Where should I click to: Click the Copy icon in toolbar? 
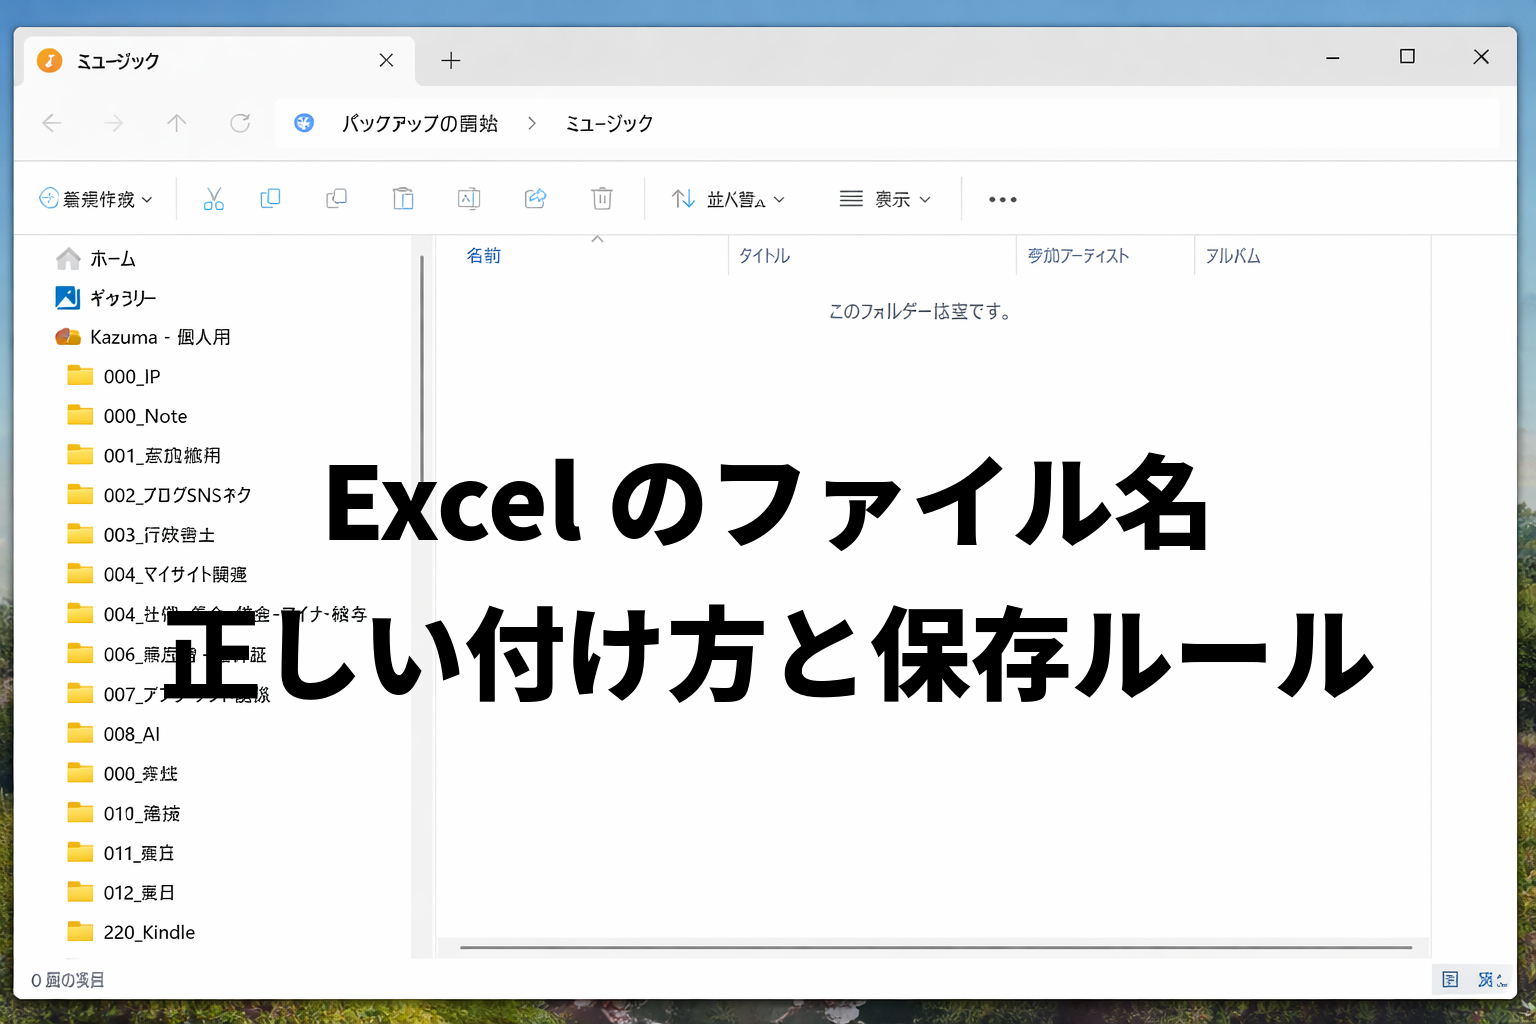click(x=270, y=199)
